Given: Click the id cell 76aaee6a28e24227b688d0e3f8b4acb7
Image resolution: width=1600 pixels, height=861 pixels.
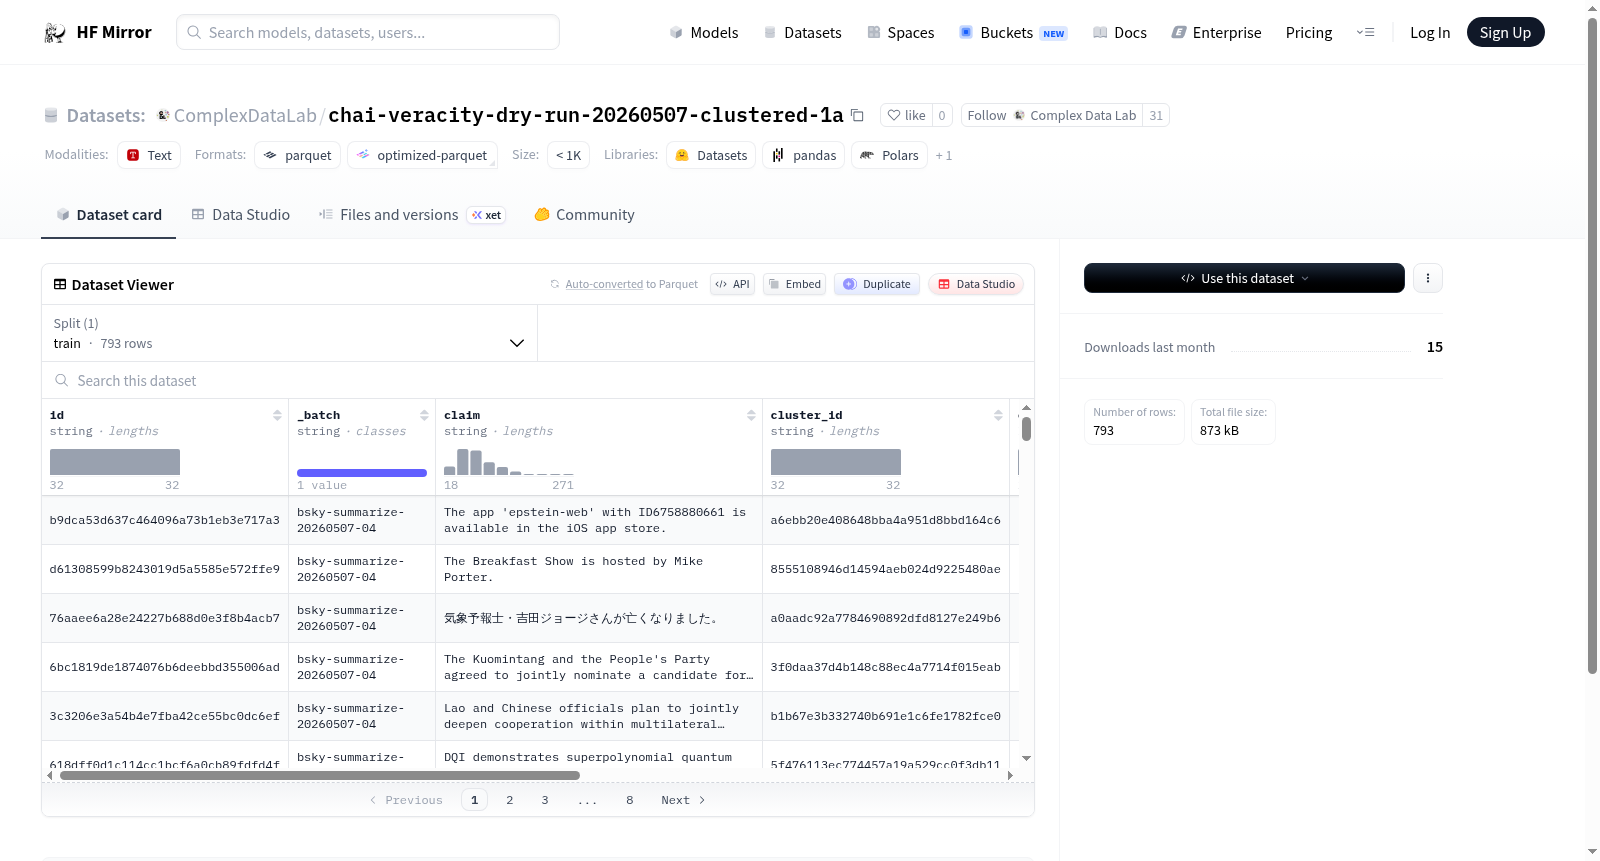Looking at the screenshot, I should 165,618.
